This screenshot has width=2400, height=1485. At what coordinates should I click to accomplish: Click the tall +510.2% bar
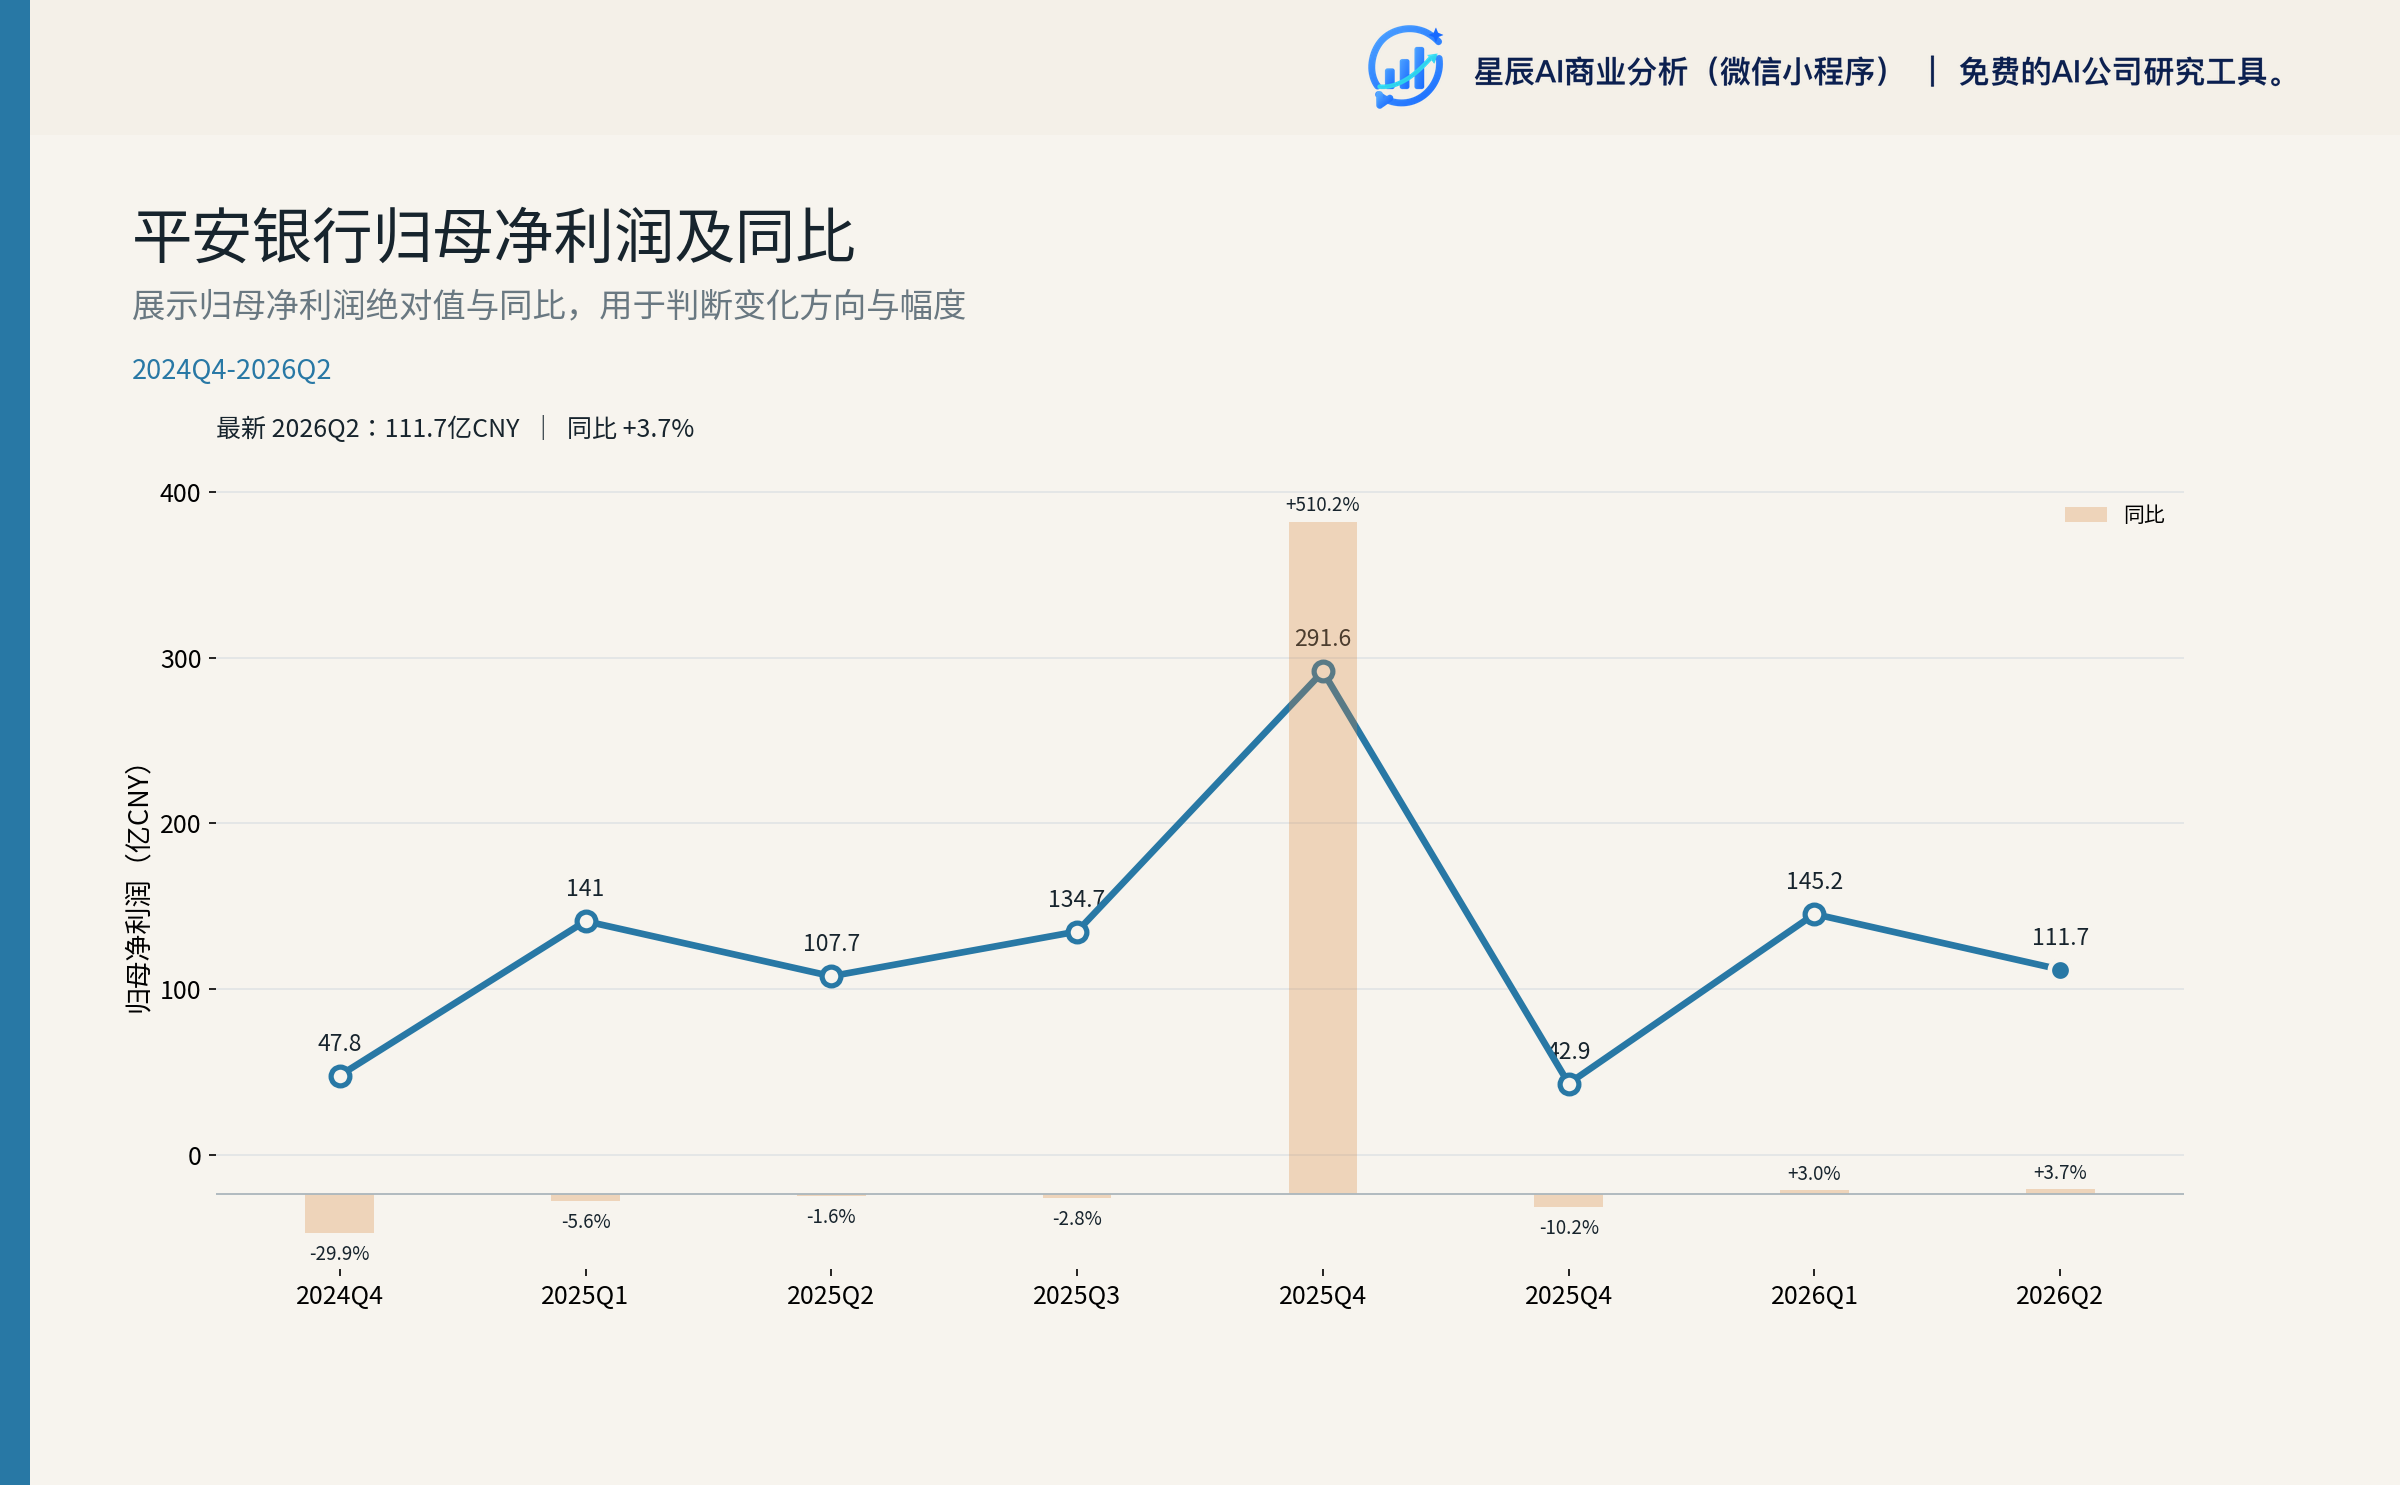pos(1323,858)
